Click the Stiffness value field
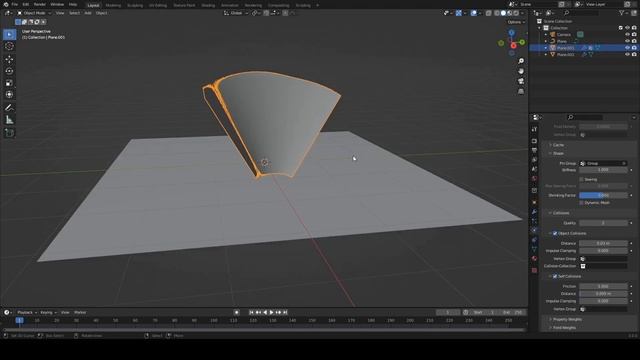The image size is (640, 360). click(603, 170)
